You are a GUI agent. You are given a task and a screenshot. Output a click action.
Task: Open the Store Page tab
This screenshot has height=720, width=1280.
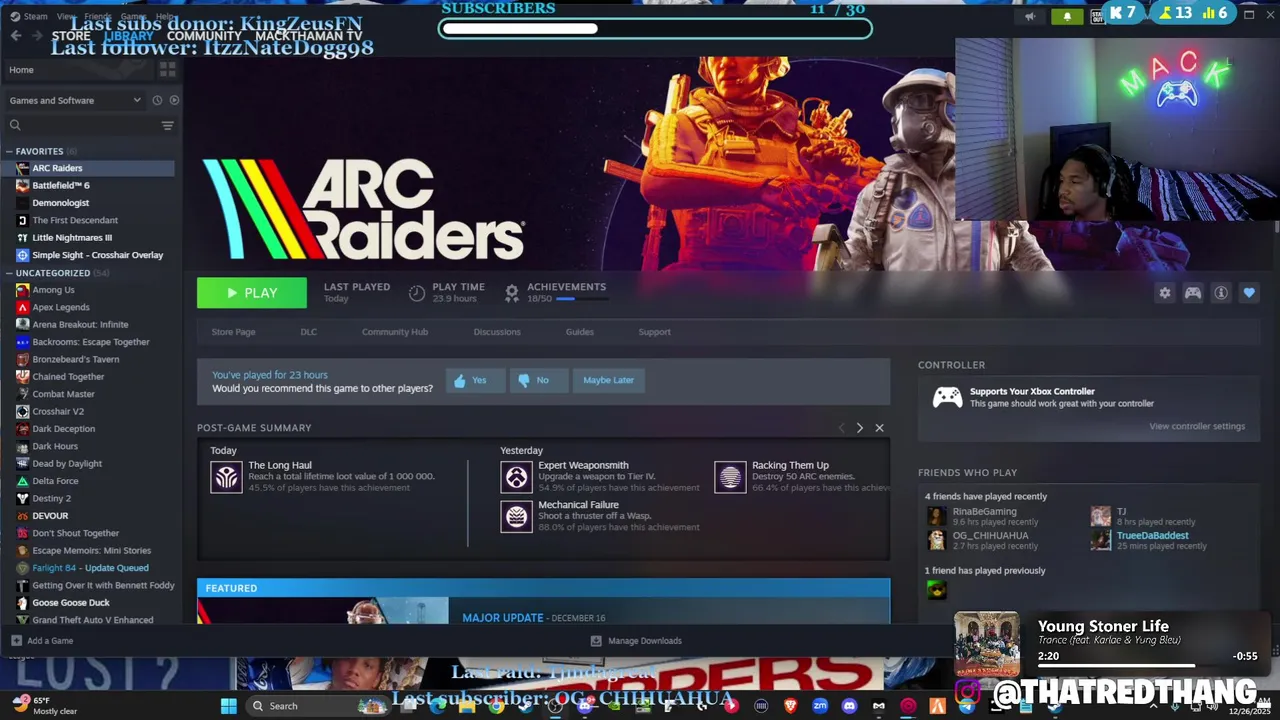pos(233,332)
